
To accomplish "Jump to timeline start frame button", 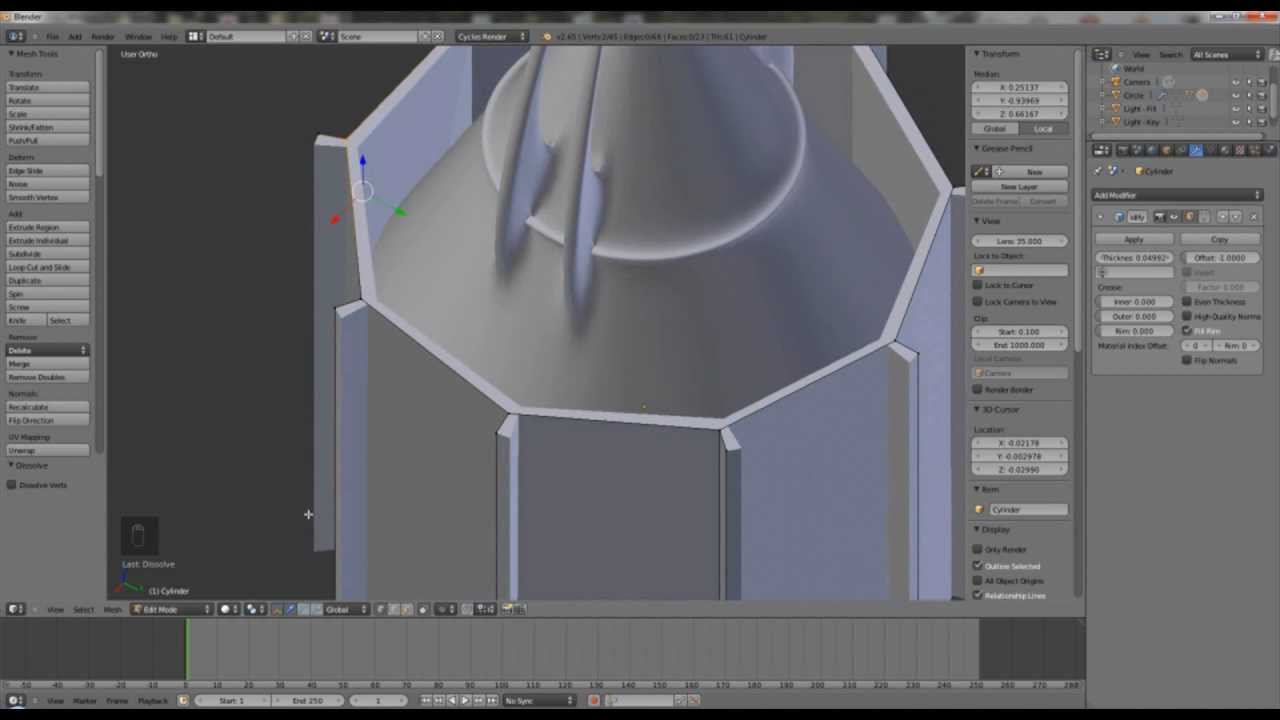I will [x=425, y=700].
